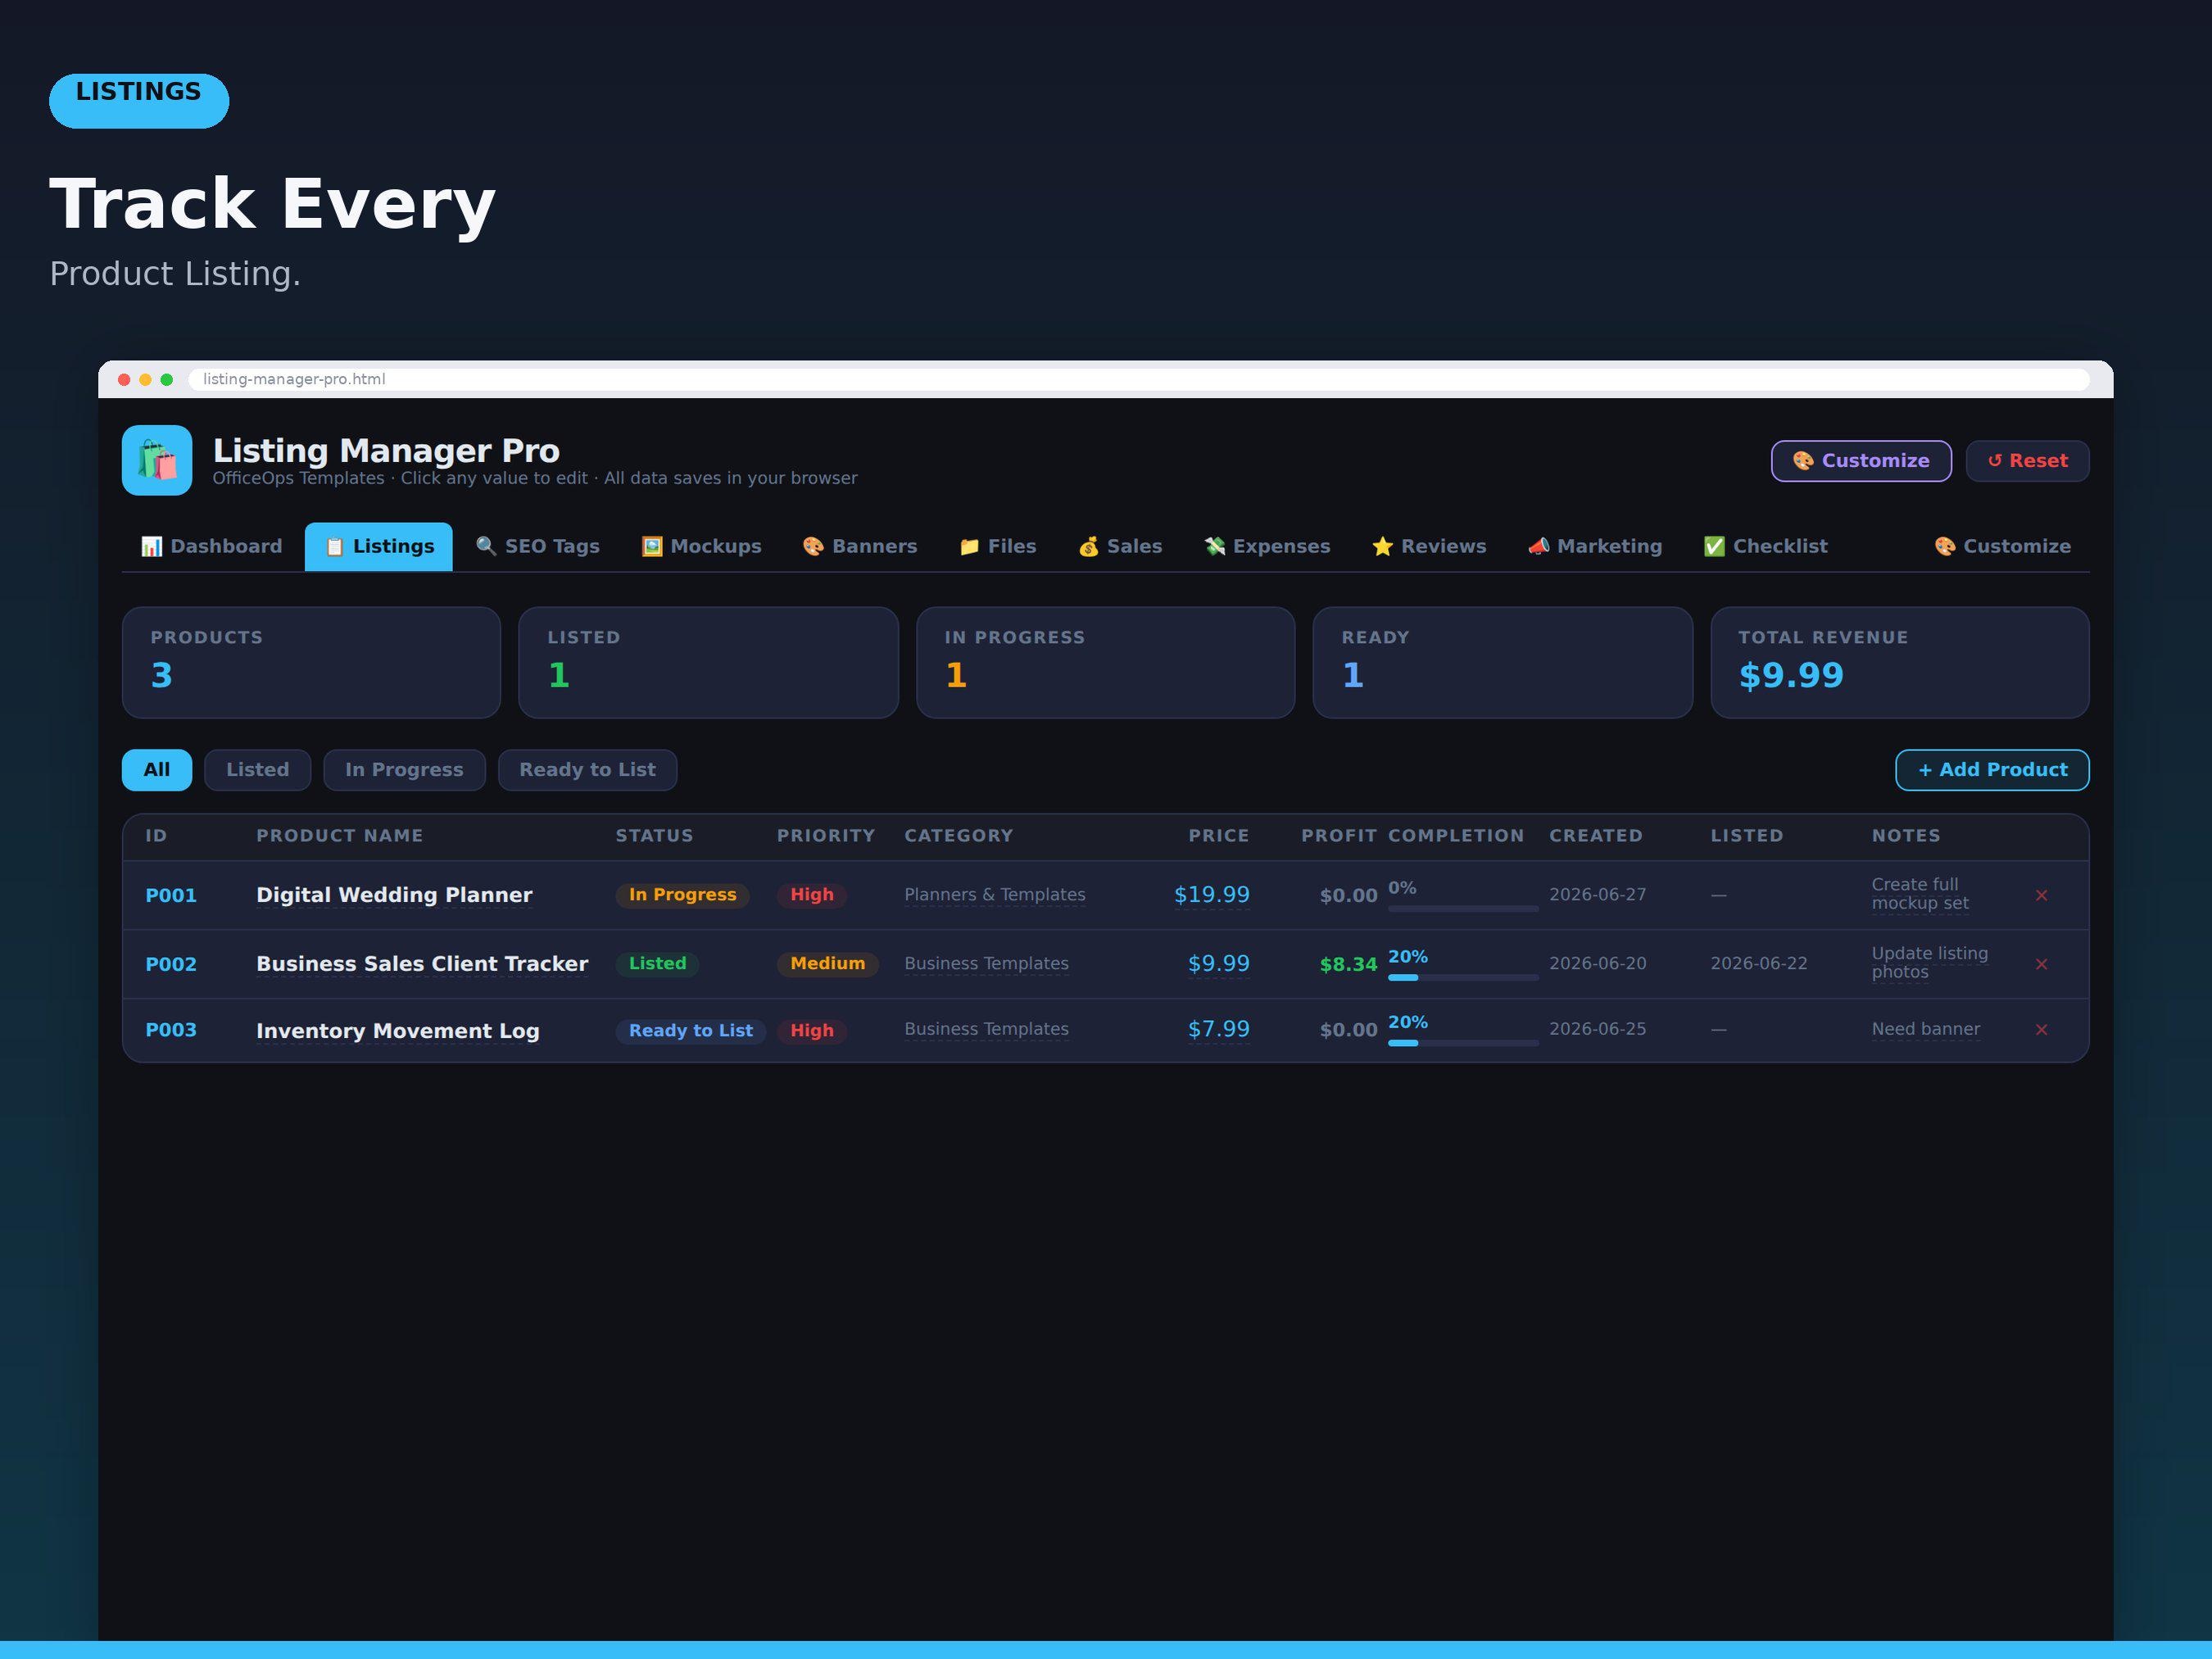Switch to the Sales tab
Image resolution: width=2212 pixels, height=1659 pixels.
[x=1120, y=546]
